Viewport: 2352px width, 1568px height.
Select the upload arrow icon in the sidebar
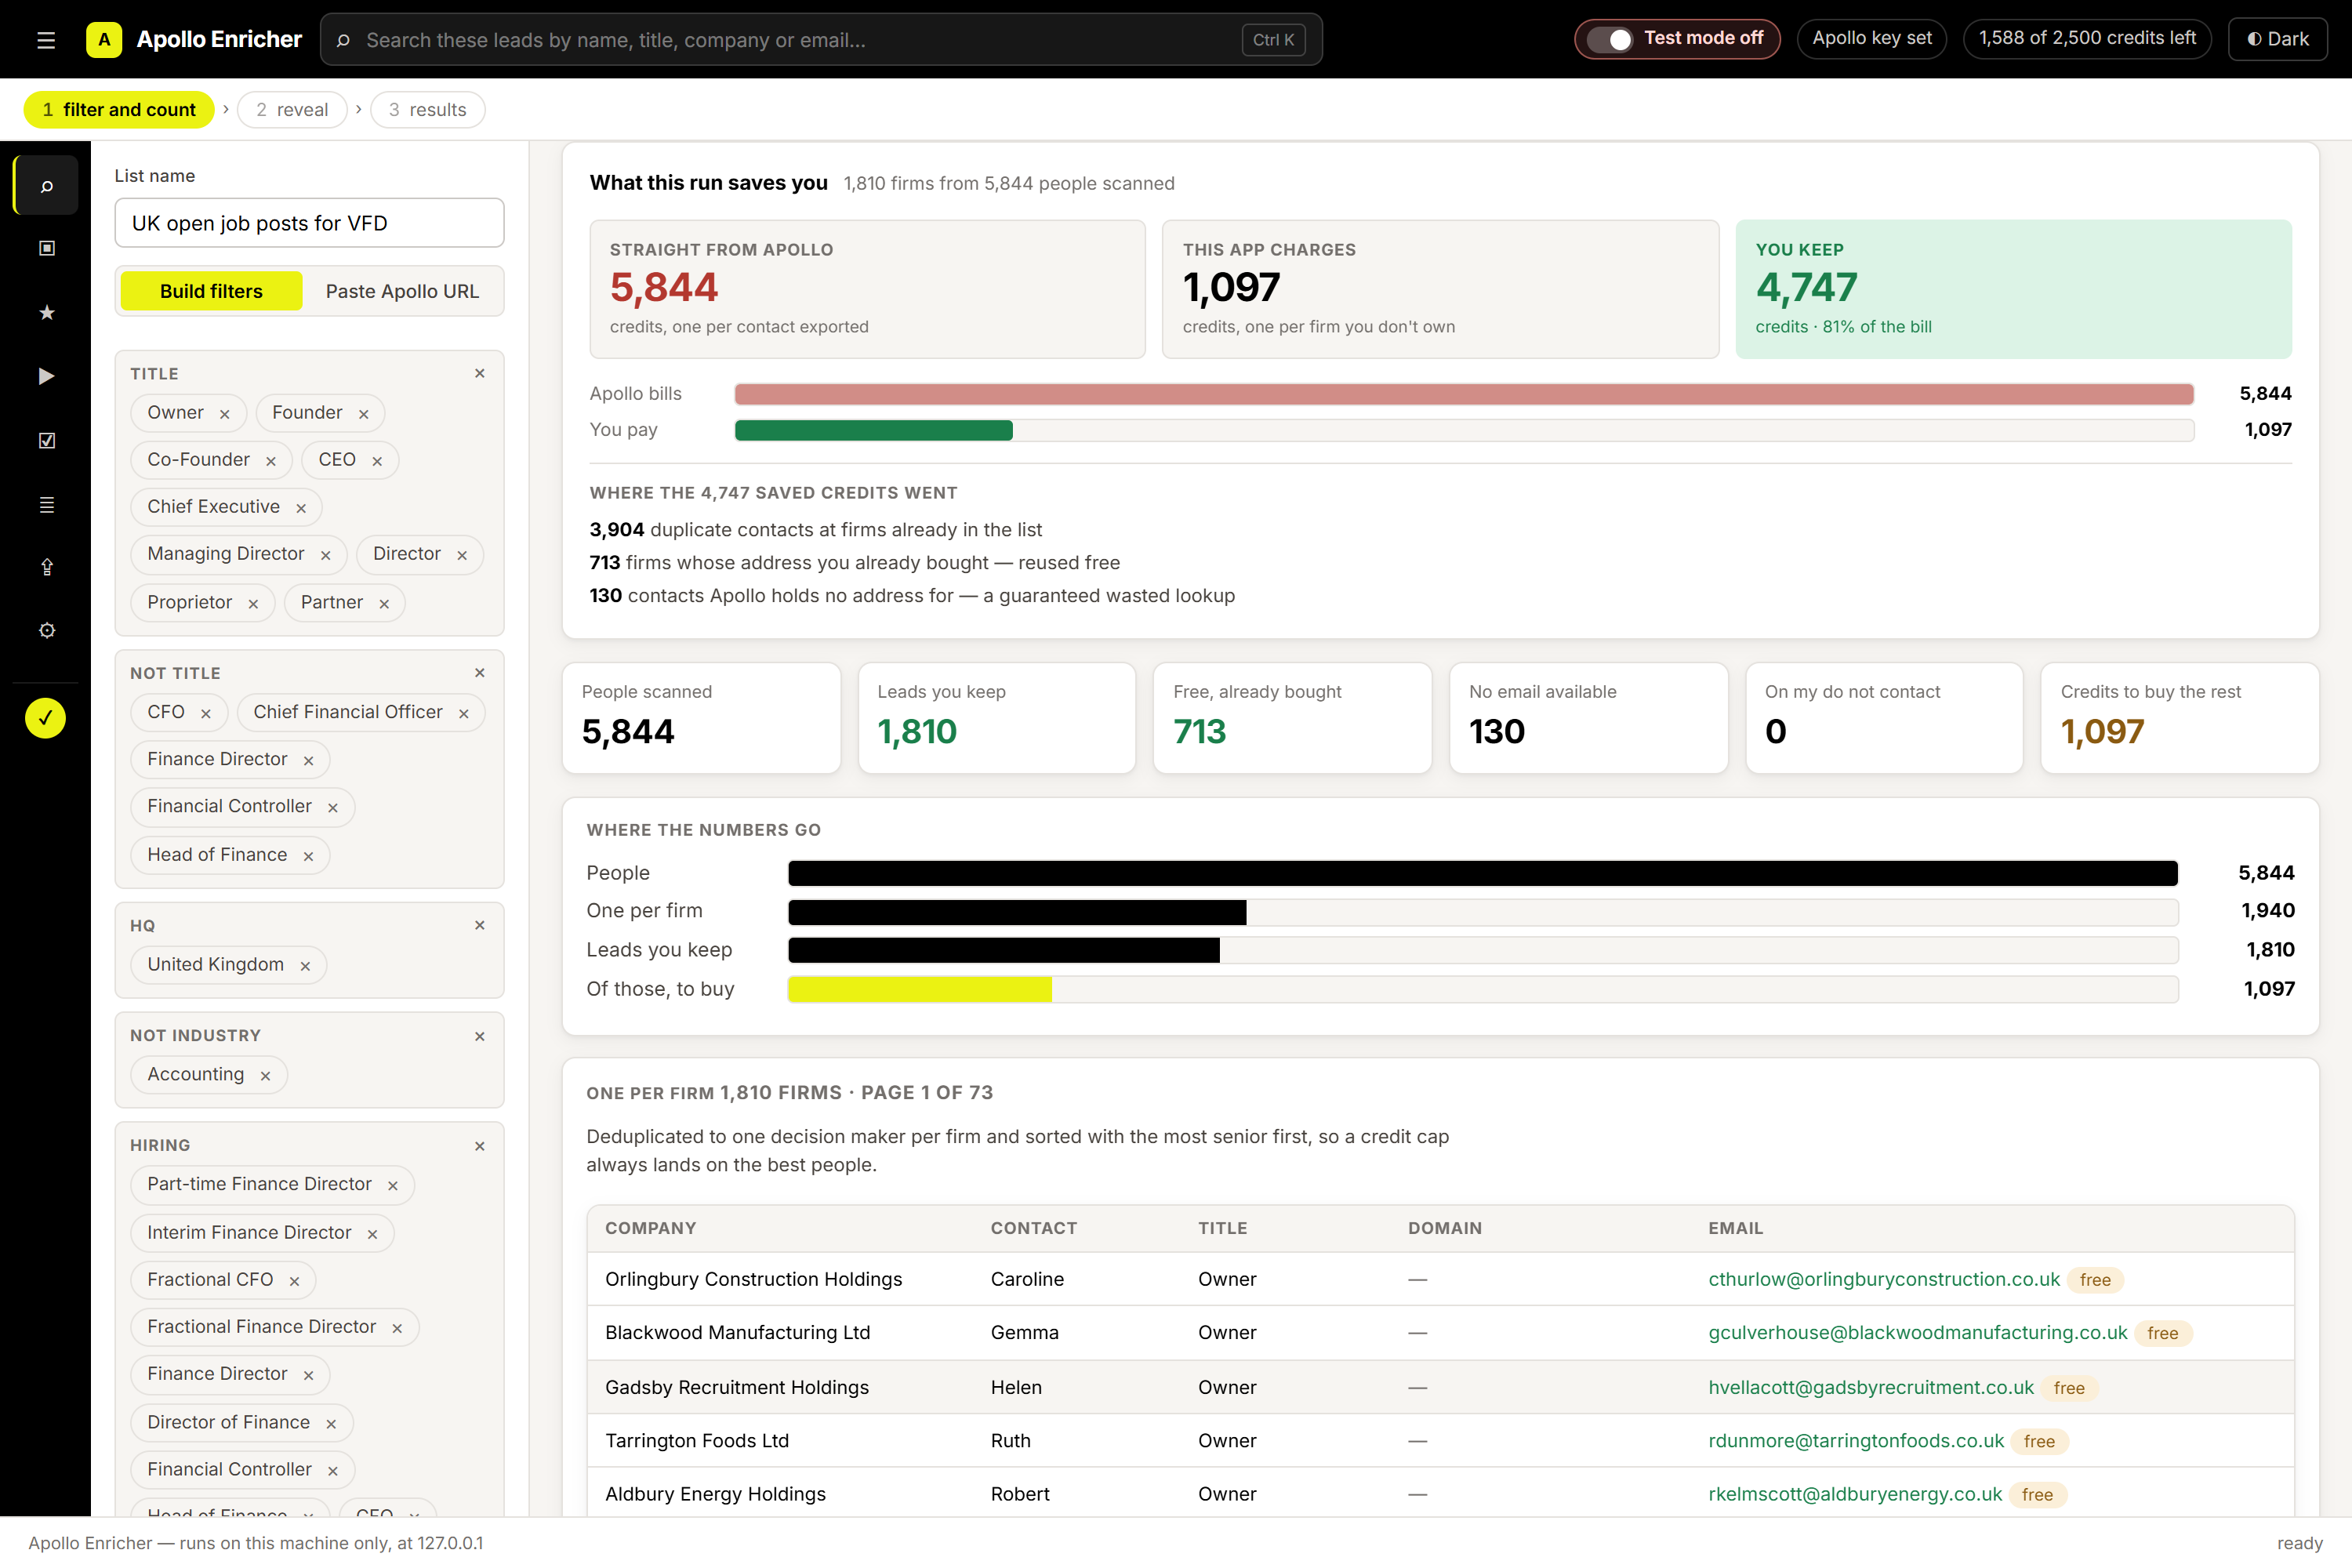click(x=46, y=567)
